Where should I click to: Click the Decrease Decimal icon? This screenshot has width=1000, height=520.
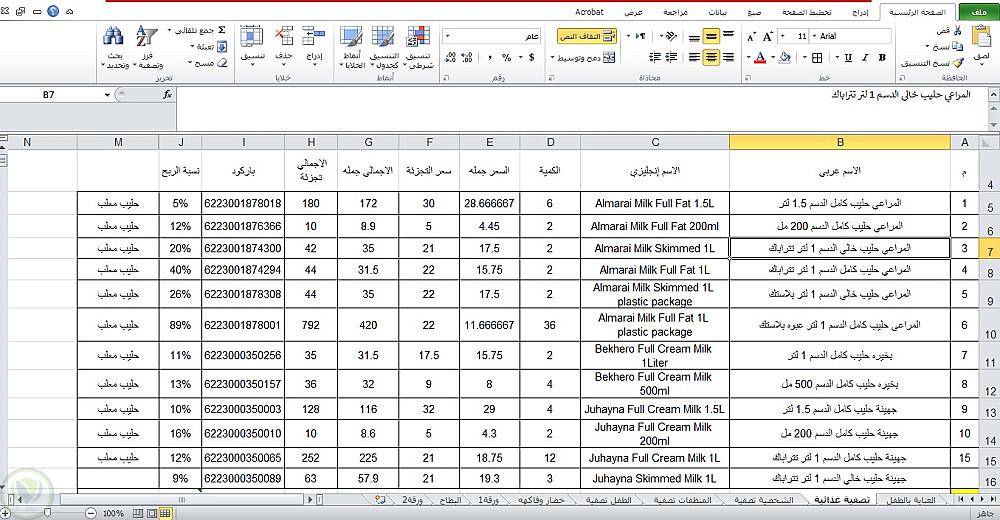point(450,57)
